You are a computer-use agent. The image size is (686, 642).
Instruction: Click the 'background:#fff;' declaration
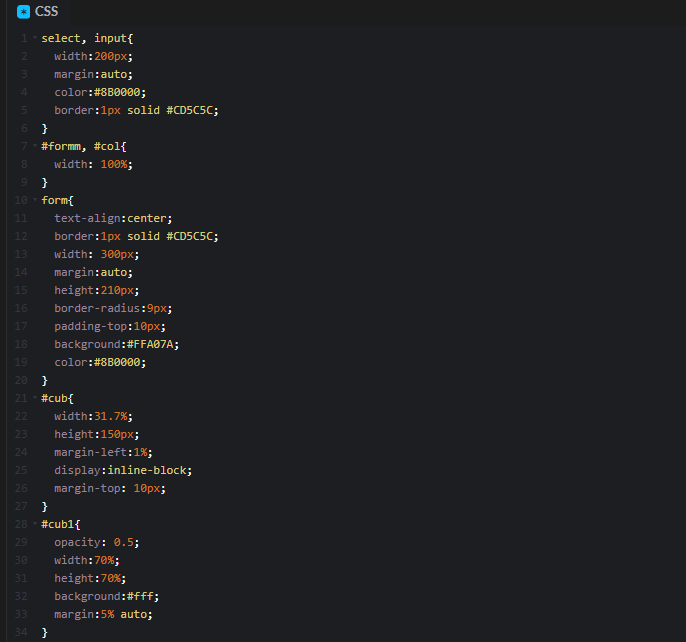click(x=106, y=596)
